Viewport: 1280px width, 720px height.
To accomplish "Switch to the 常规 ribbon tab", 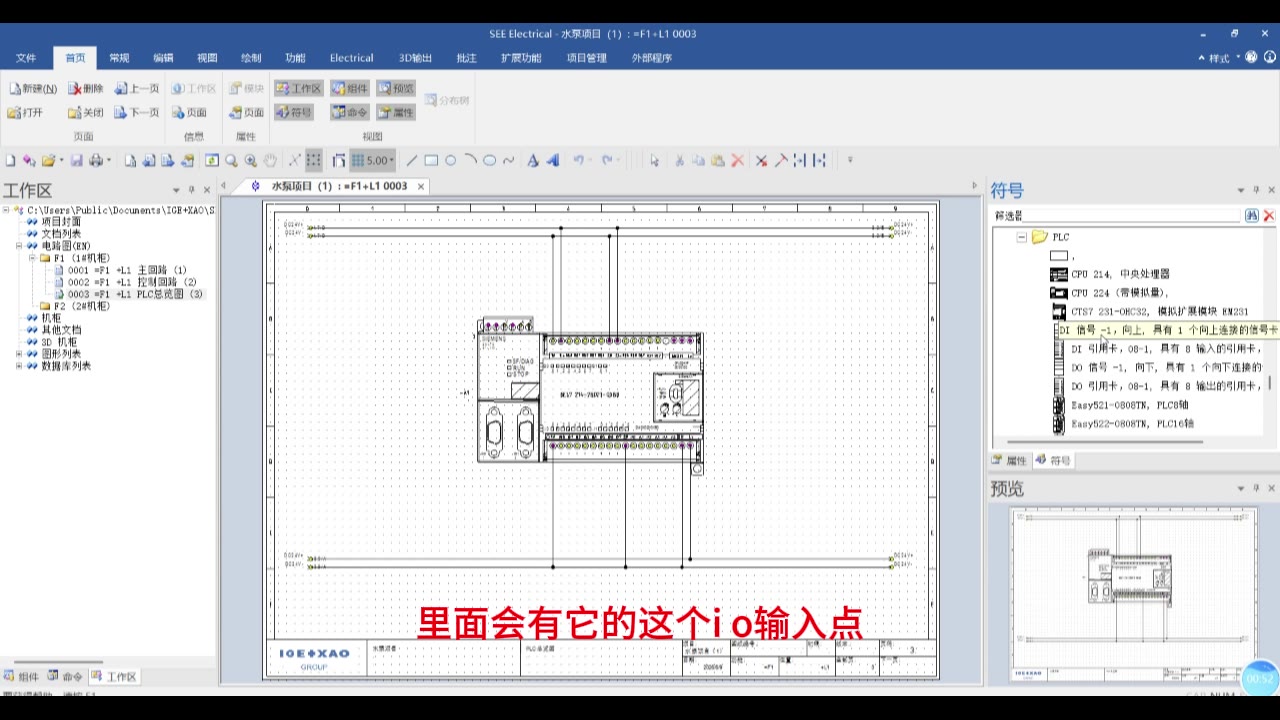I will 119,58.
